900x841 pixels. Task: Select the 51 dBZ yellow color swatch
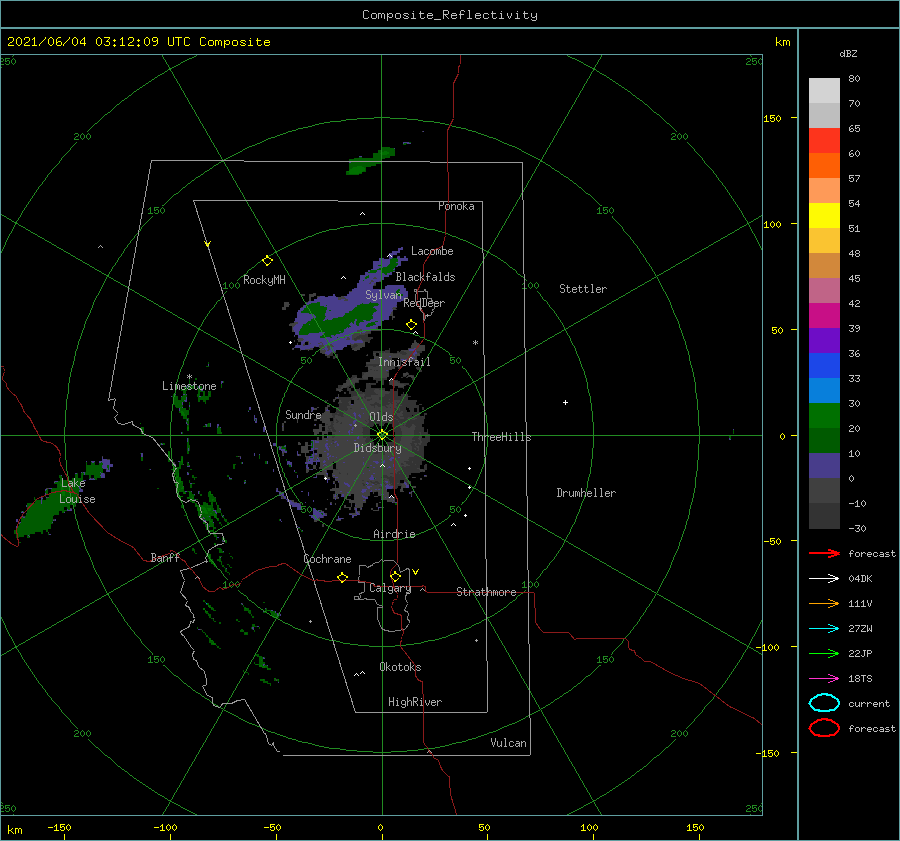click(824, 216)
